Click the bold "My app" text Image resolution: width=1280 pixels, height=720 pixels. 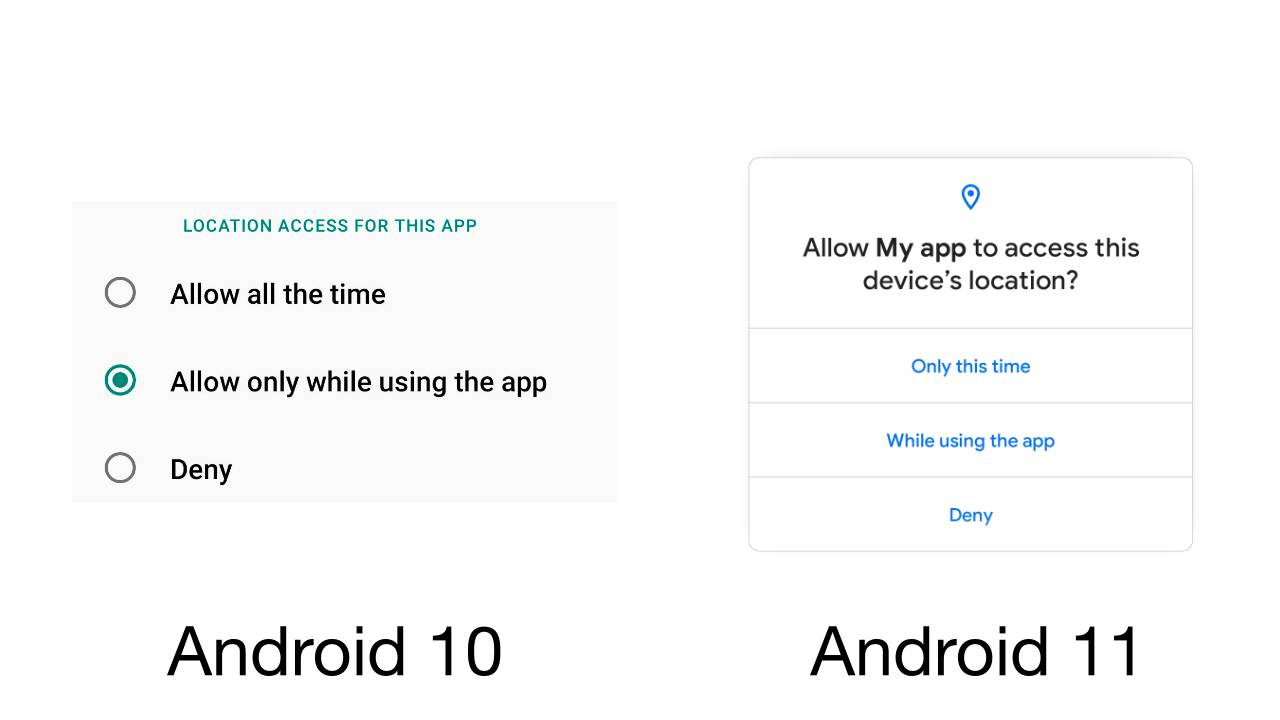[920, 249]
